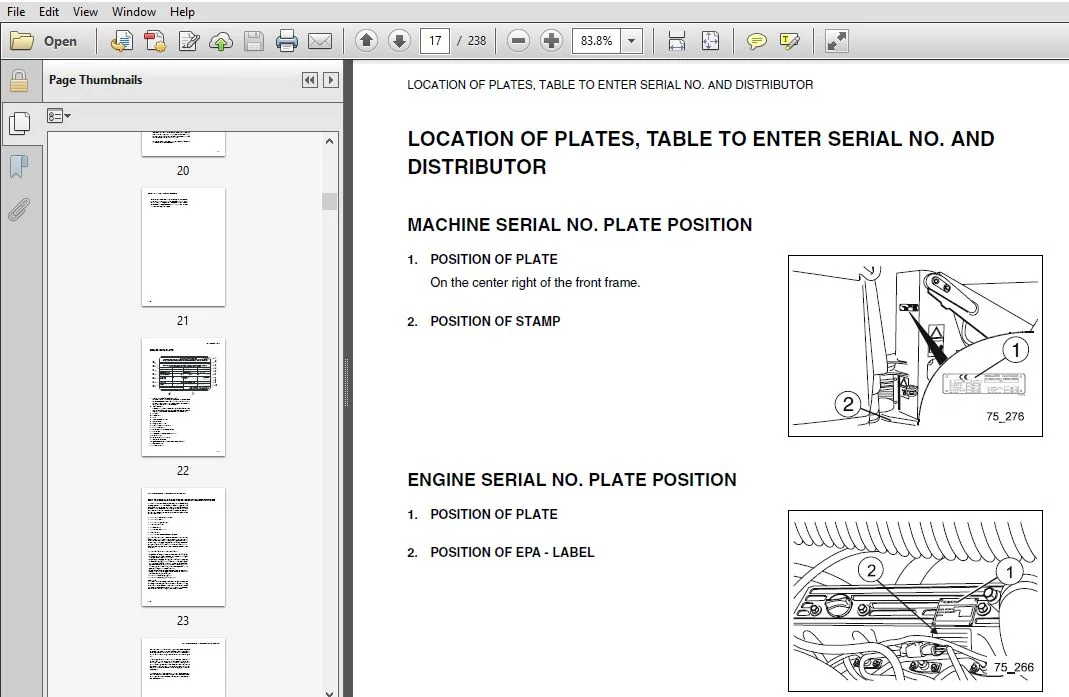This screenshot has width=1069, height=697.
Task: Click the page number field showing 17
Action: click(435, 41)
